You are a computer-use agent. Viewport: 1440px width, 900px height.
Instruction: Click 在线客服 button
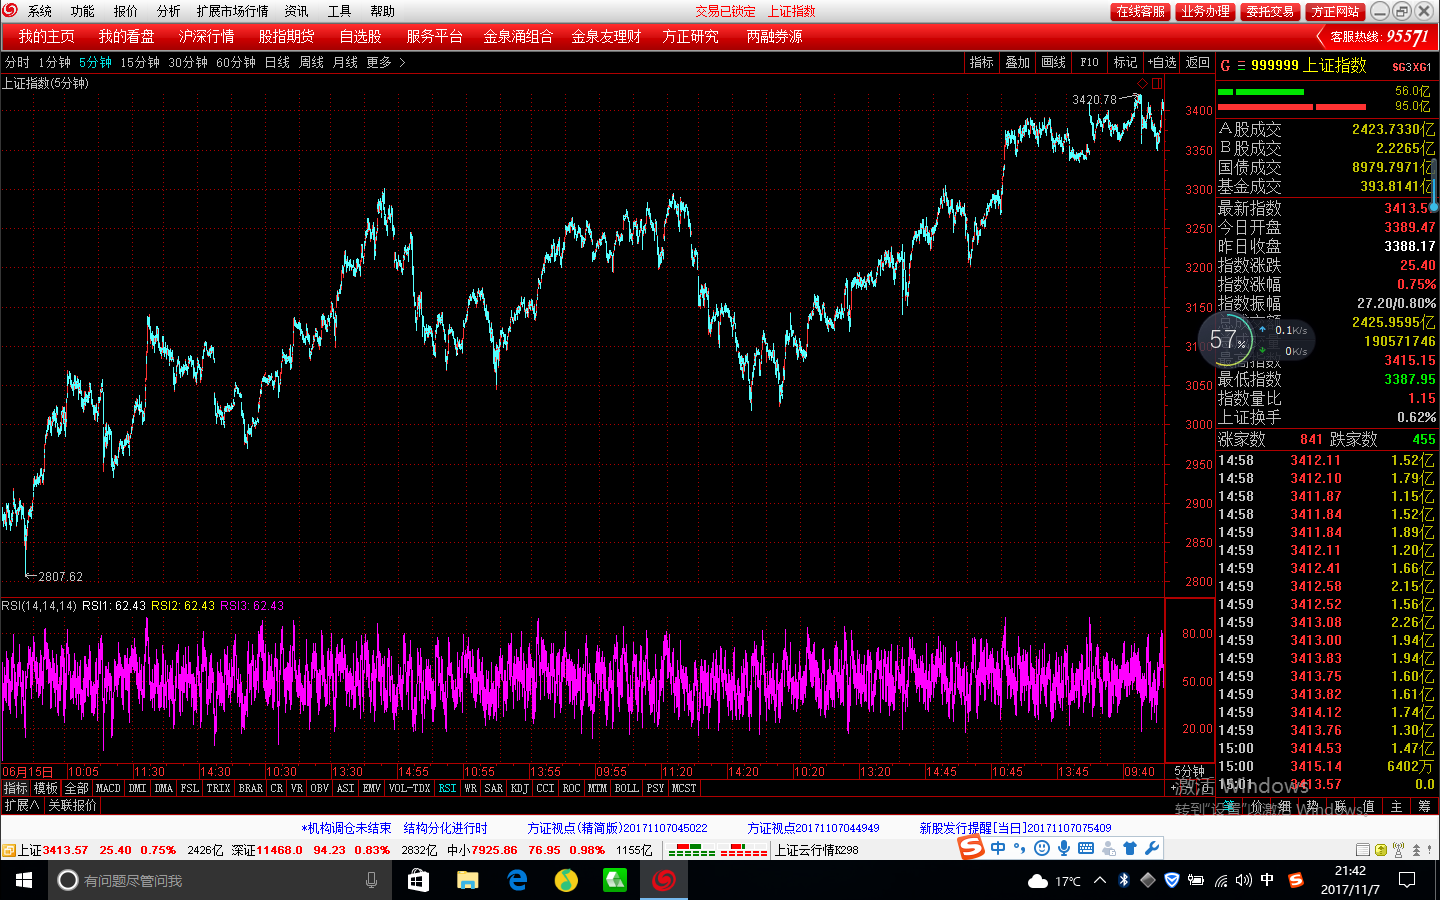[1140, 11]
